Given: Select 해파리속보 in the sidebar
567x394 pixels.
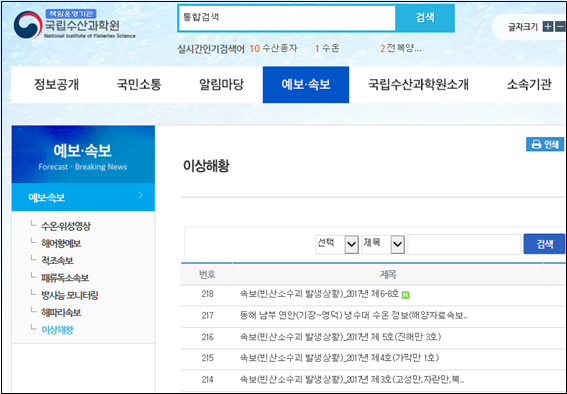Looking at the screenshot, I should coord(61,312).
